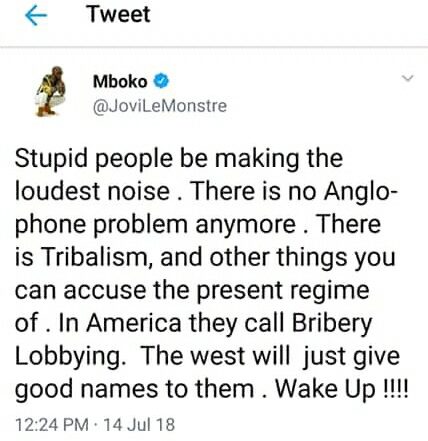Tap the blue verified badge
The width and height of the screenshot is (428, 441).
[161, 81]
